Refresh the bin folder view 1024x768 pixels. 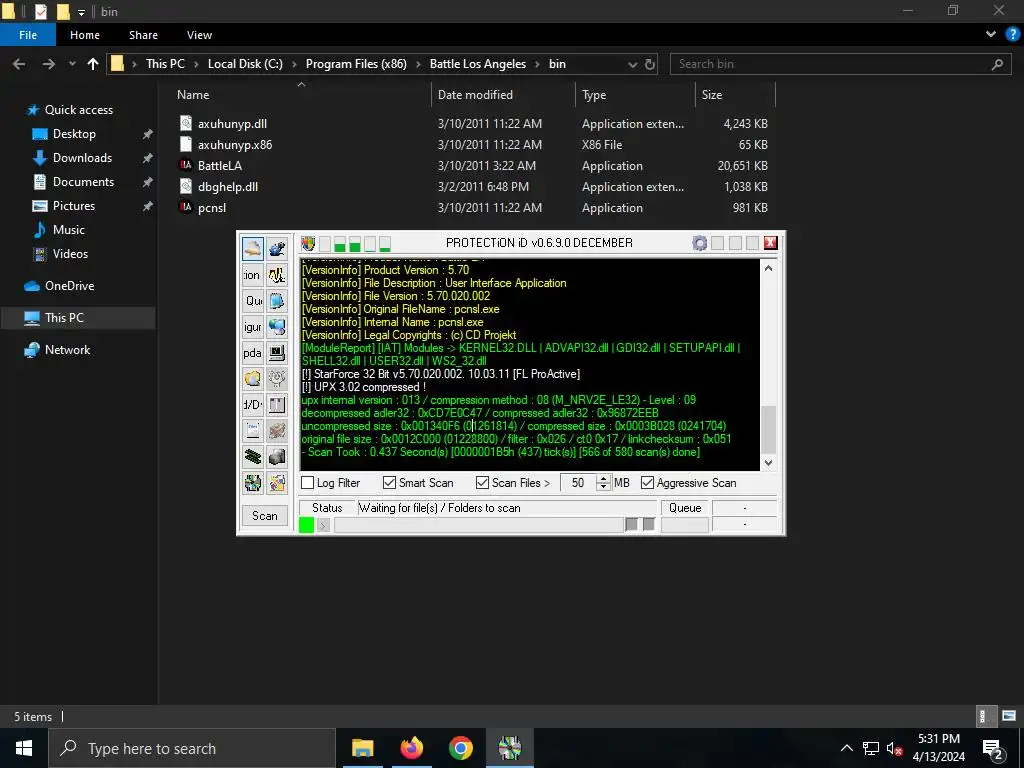tap(650, 64)
